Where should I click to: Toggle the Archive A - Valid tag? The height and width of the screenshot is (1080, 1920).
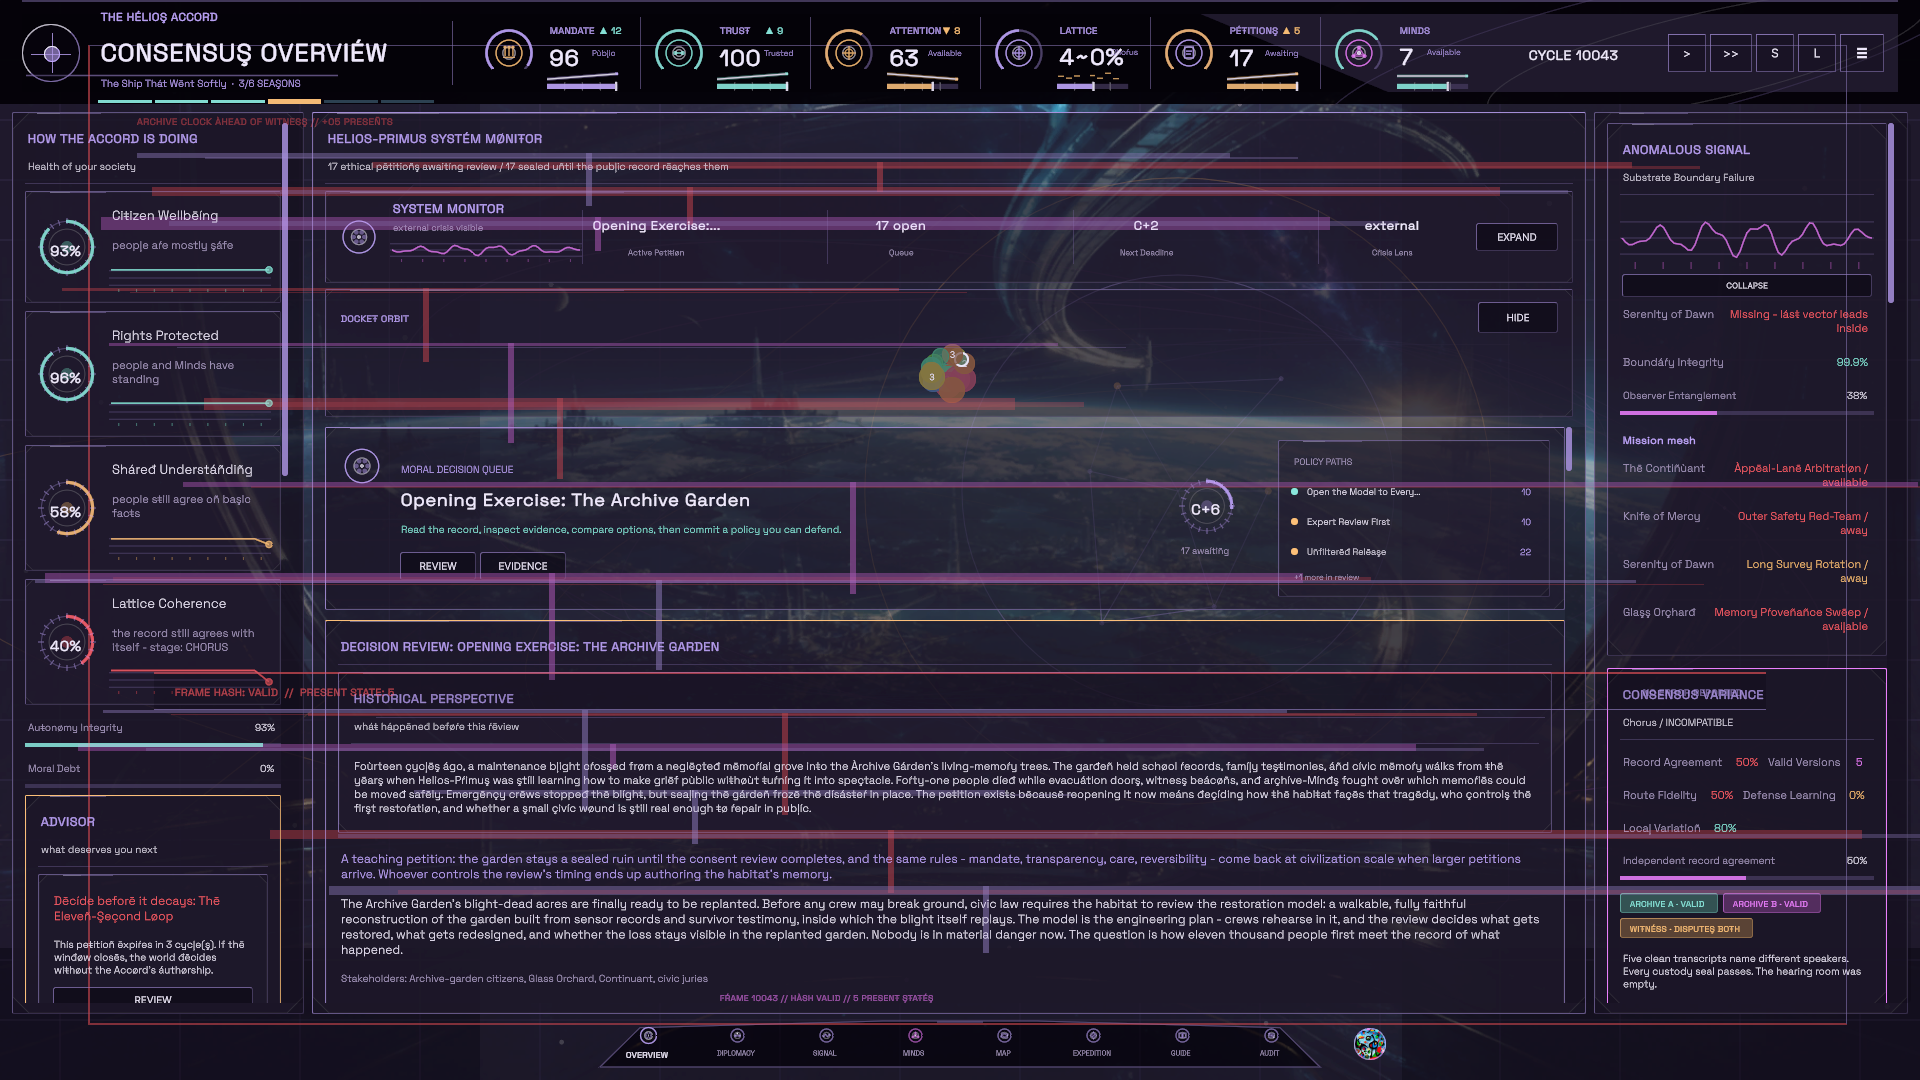pyautogui.click(x=1667, y=904)
